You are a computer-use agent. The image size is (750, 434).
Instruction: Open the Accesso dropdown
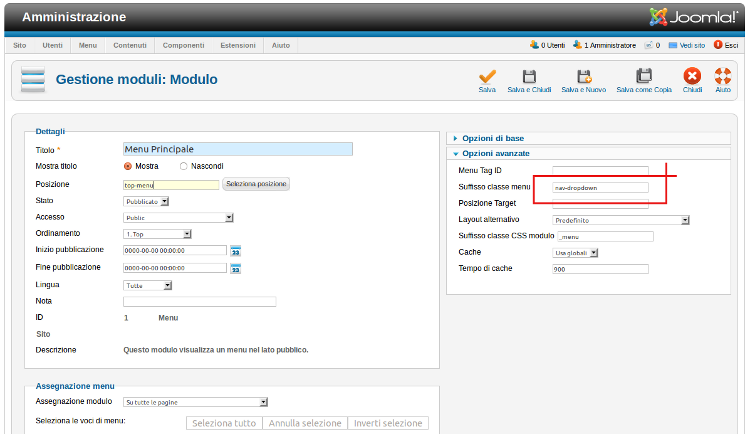pyautogui.click(x=178, y=217)
